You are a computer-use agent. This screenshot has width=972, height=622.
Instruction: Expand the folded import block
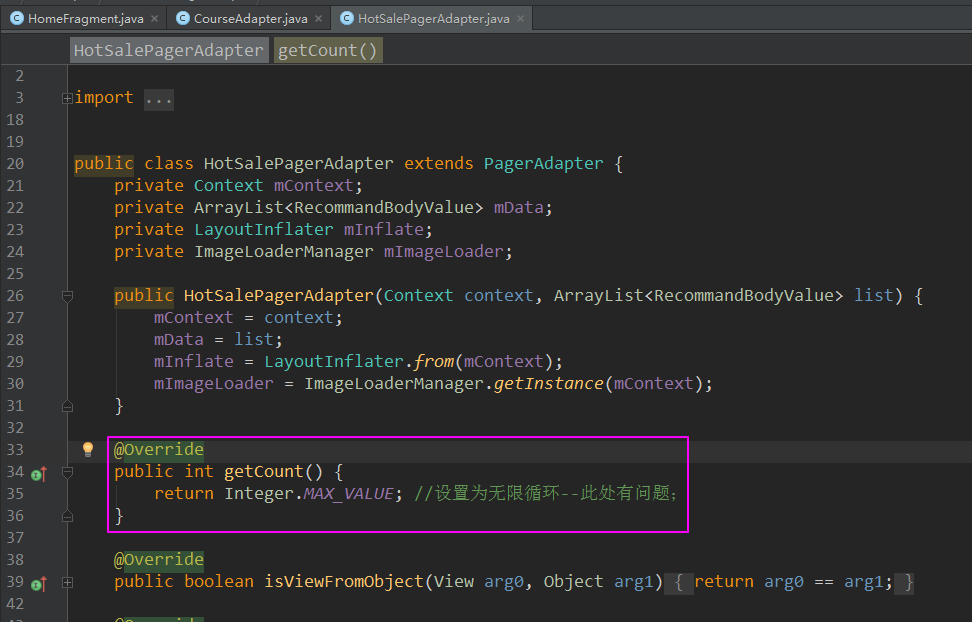[66, 98]
